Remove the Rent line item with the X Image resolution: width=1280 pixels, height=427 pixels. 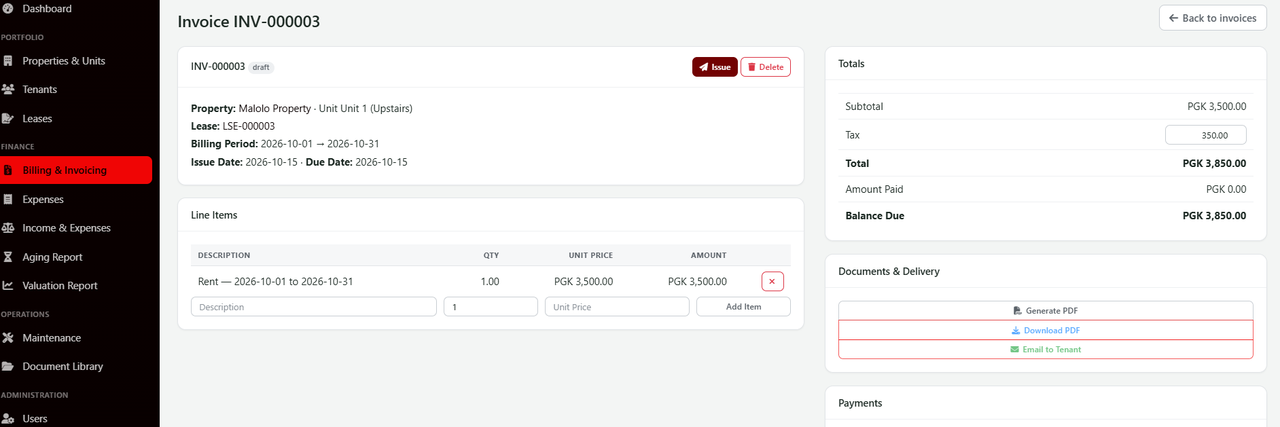772,282
